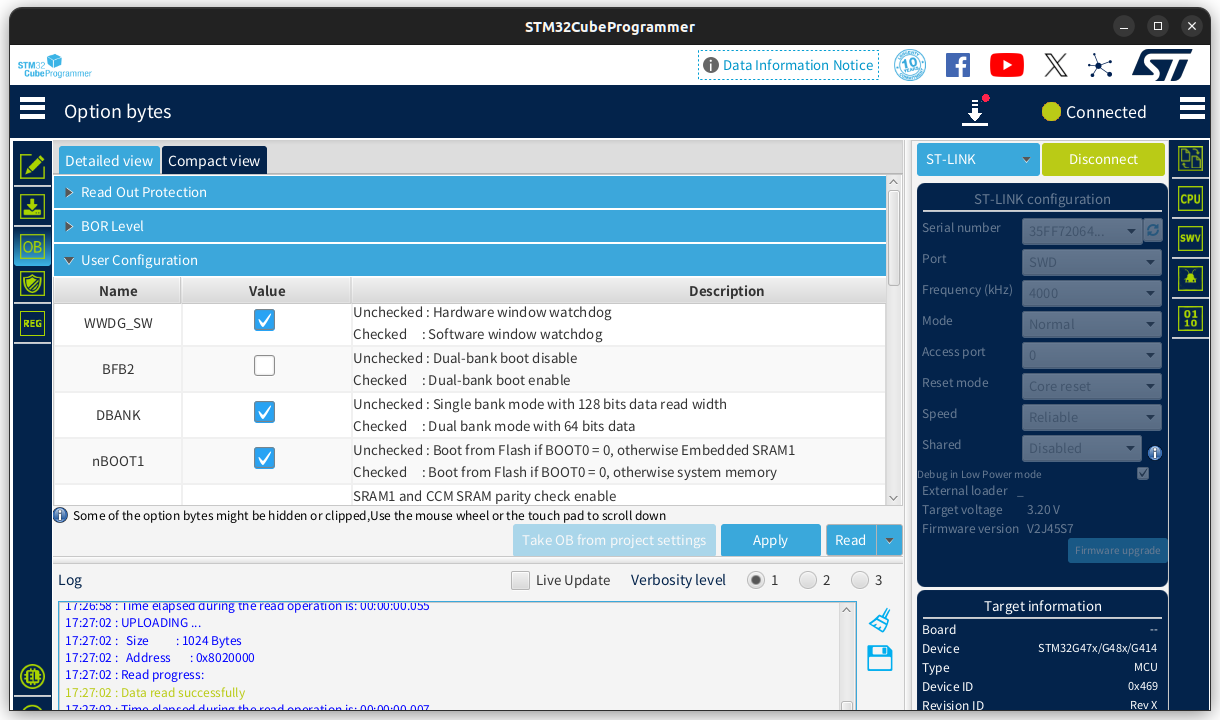The height and width of the screenshot is (720, 1220).
Task: Click the log panel vertical scrollbar
Action: pos(848,655)
